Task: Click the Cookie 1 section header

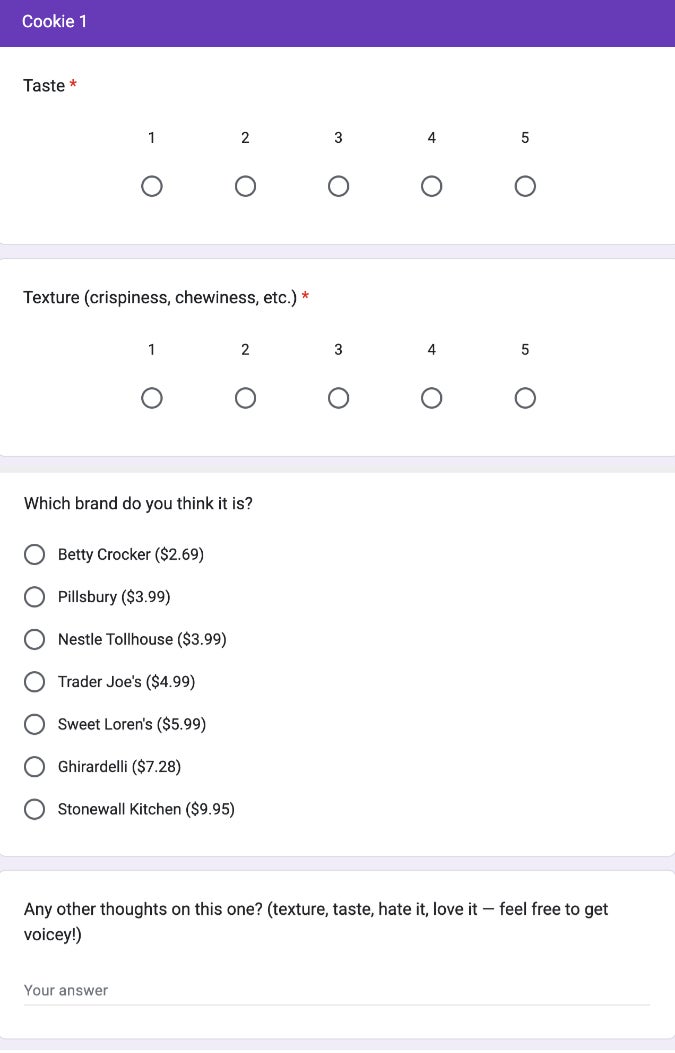Action: [x=55, y=21]
